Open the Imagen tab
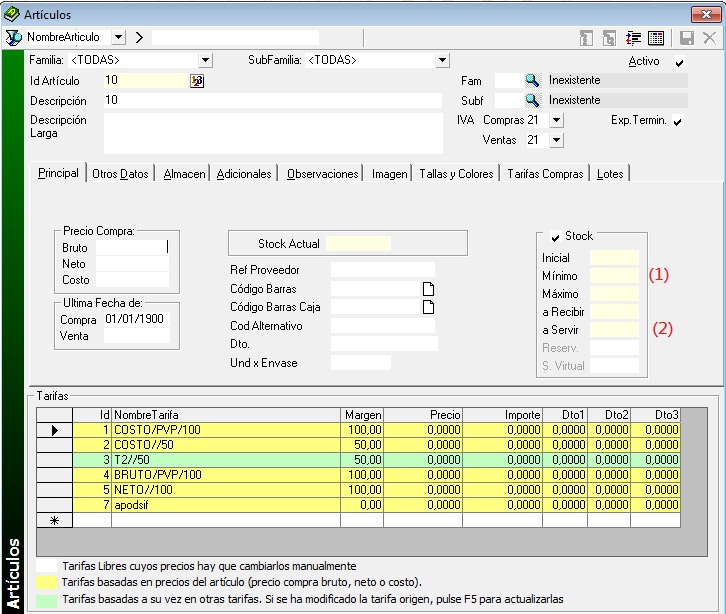This screenshot has height=614, width=726. (389, 174)
